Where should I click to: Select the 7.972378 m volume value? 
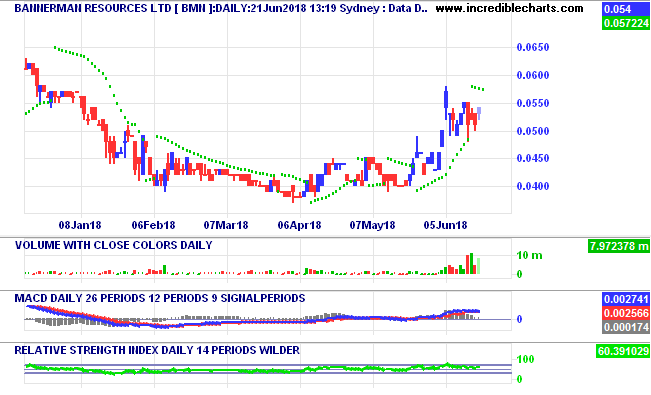(619, 246)
